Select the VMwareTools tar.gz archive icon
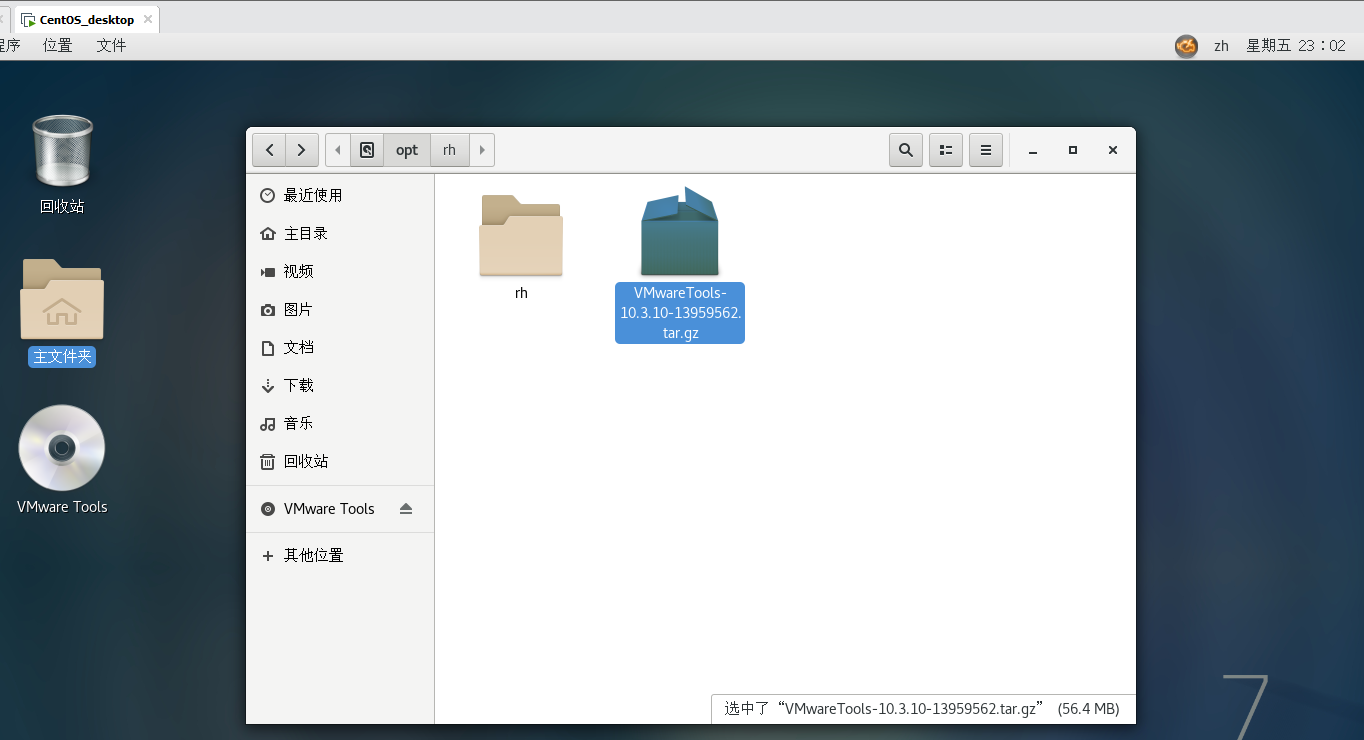Viewport: 1364px width, 740px height. [680, 231]
